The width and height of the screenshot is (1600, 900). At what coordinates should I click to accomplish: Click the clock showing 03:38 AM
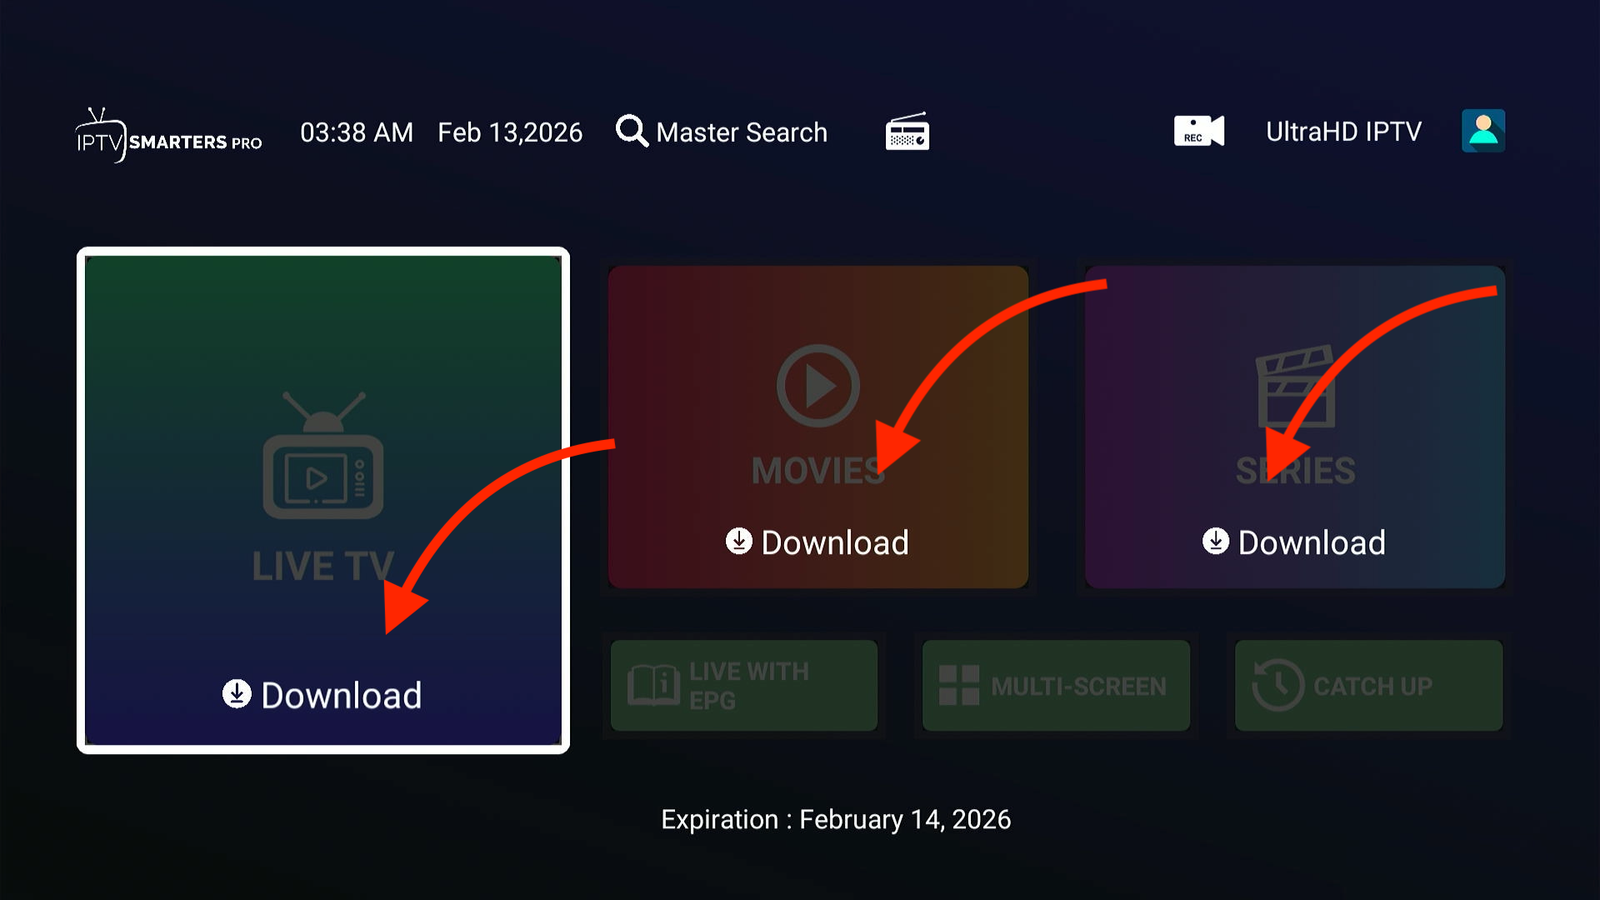click(356, 131)
